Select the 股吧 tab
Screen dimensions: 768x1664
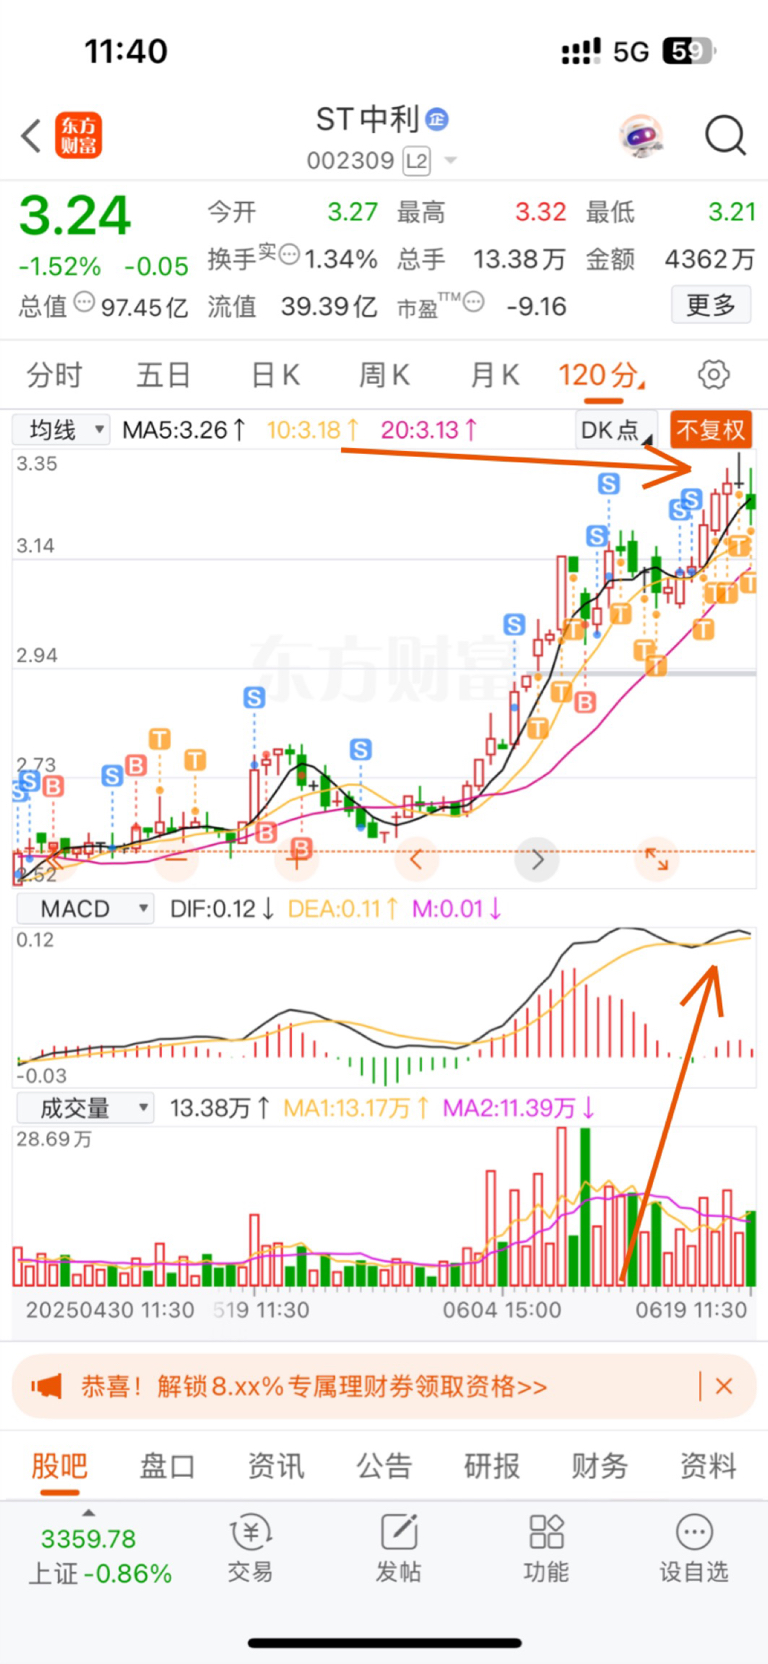pos(59,1466)
